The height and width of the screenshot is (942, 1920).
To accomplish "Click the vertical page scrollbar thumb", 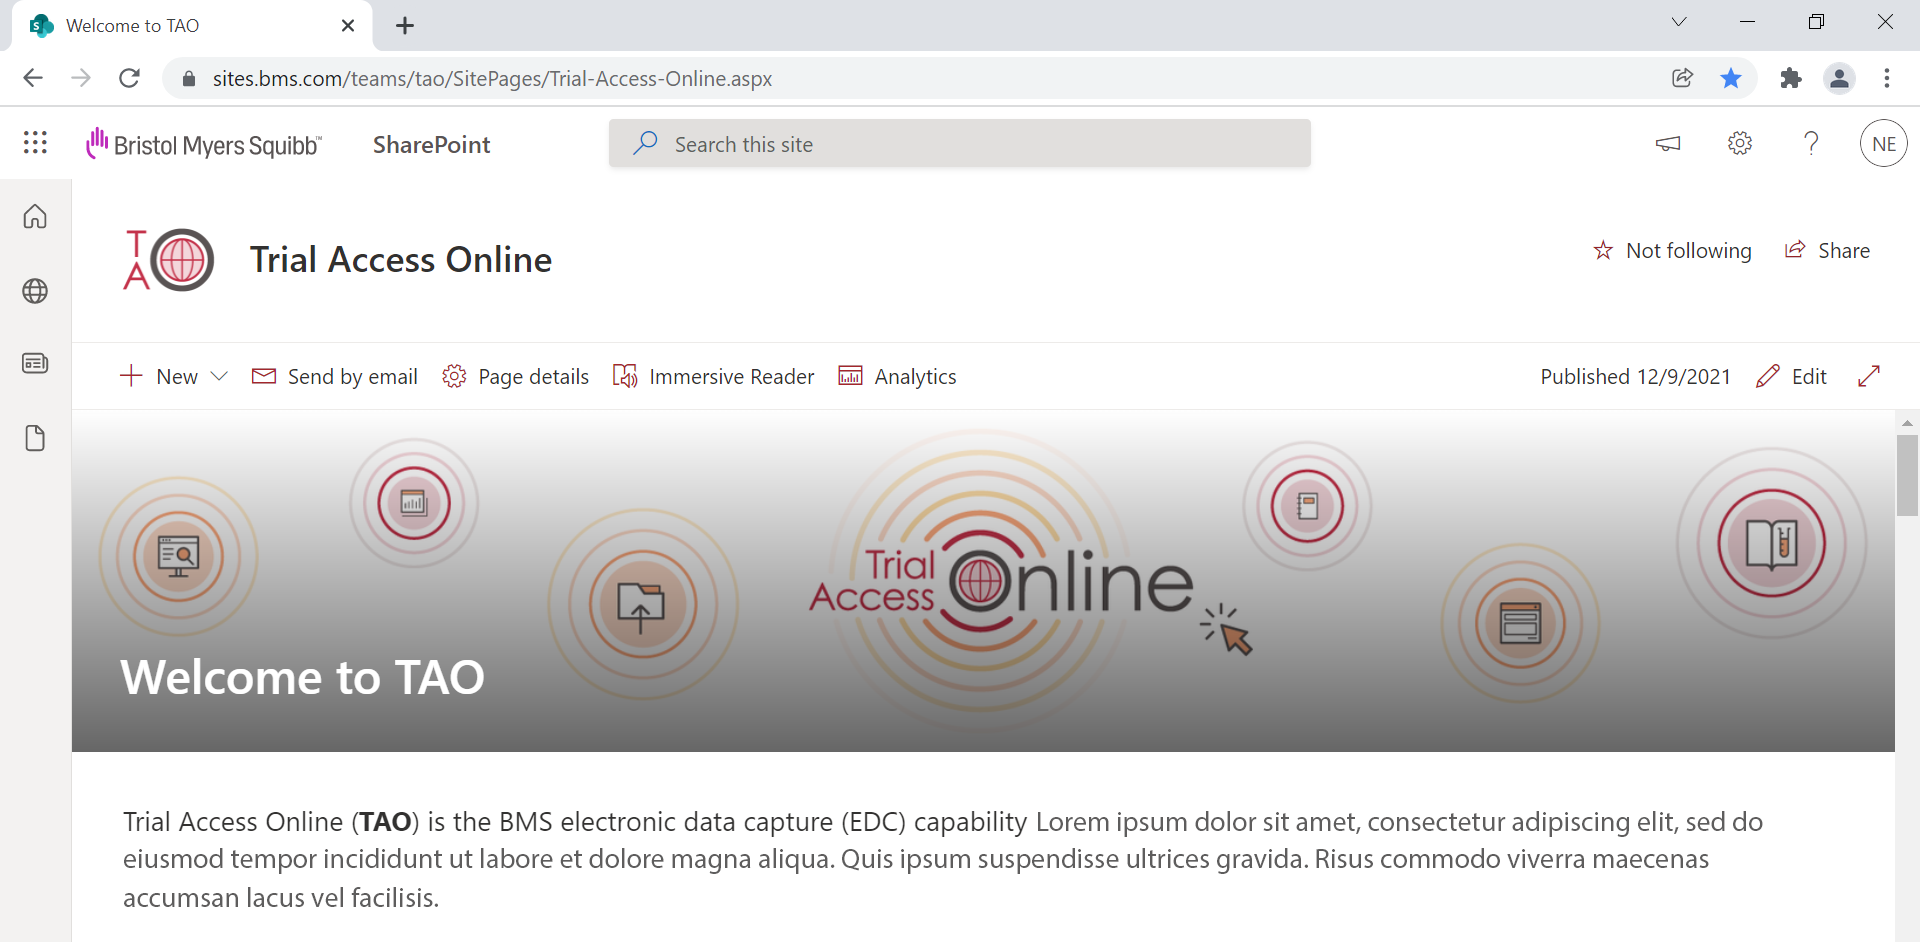I will [x=1907, y=475].
